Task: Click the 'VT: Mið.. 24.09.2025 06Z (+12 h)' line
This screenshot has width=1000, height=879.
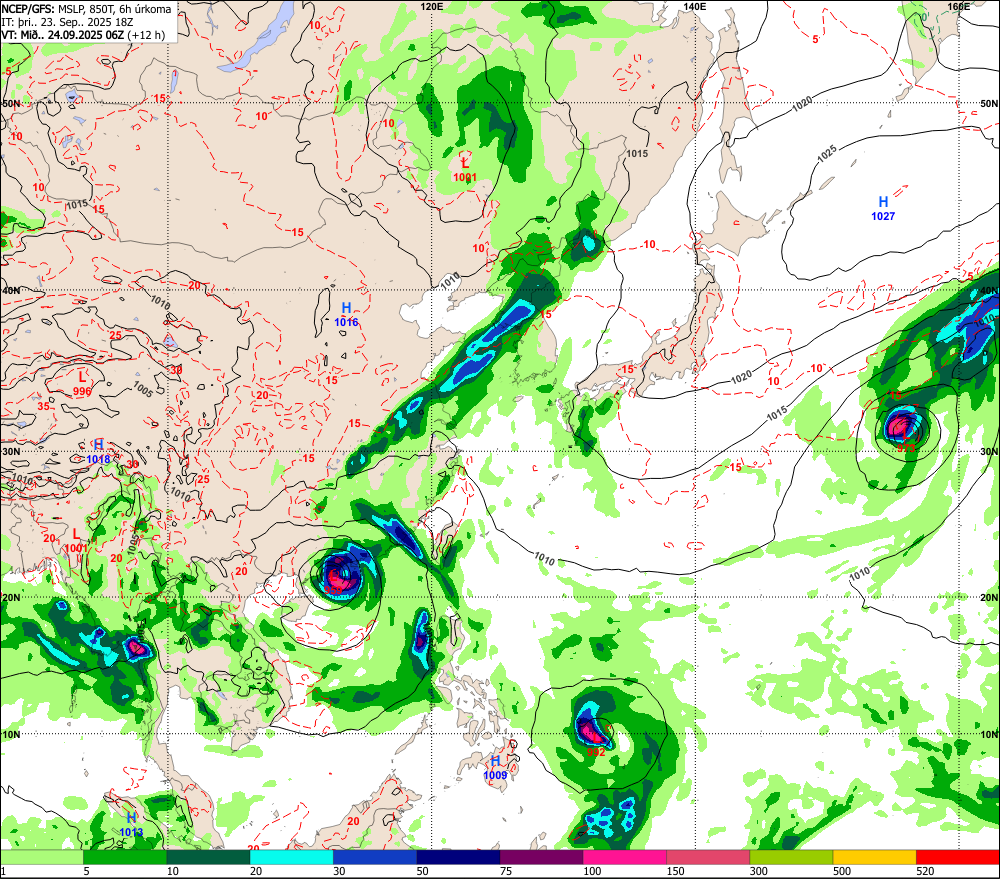Action: tap(83, 34)
